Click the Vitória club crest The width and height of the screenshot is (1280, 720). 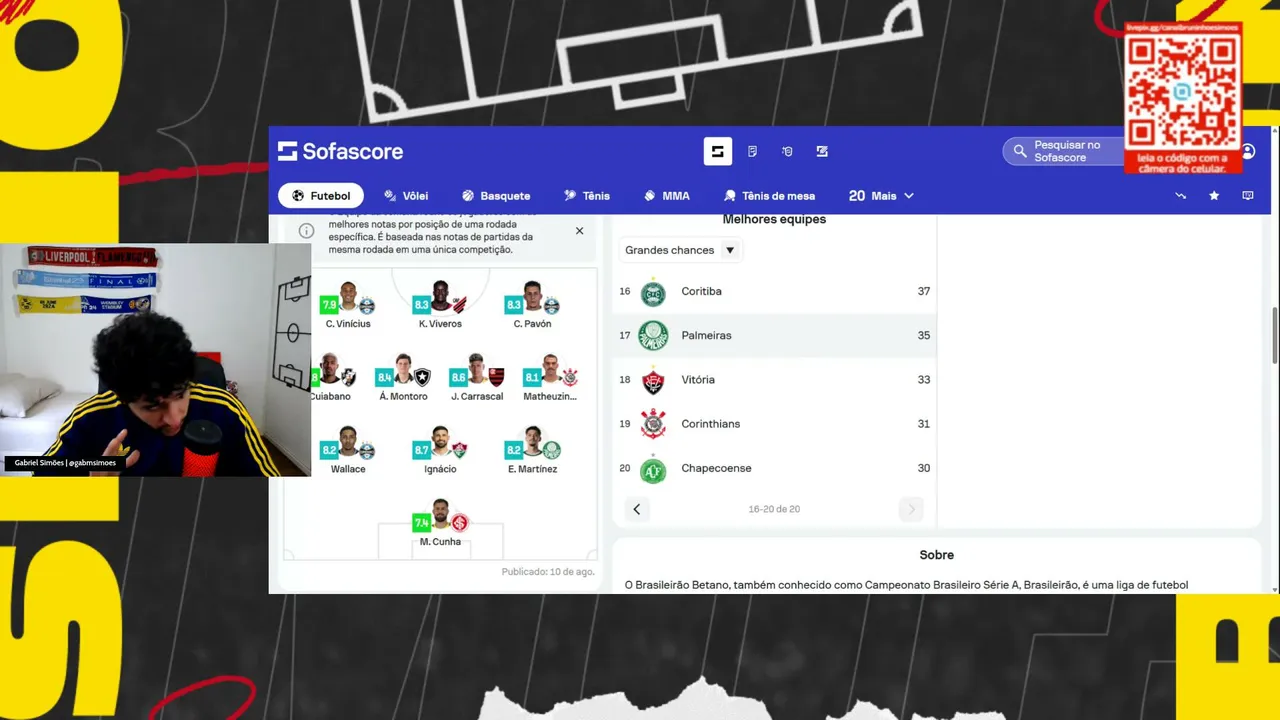coord(653,380)
